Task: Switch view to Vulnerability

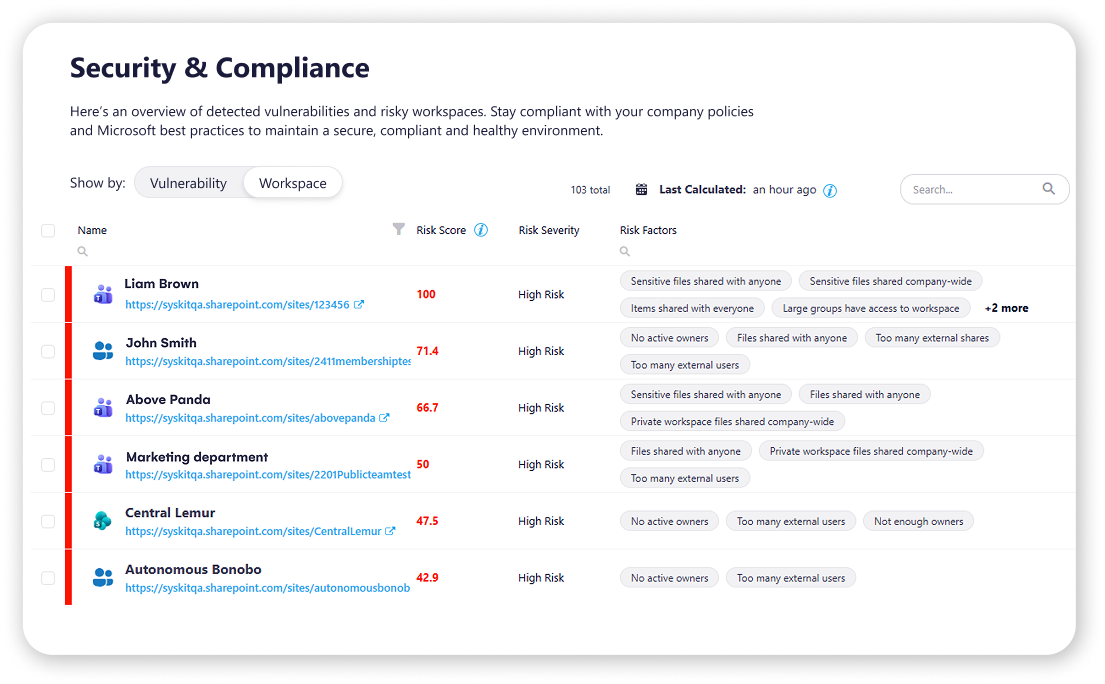Action: [188, 183]
